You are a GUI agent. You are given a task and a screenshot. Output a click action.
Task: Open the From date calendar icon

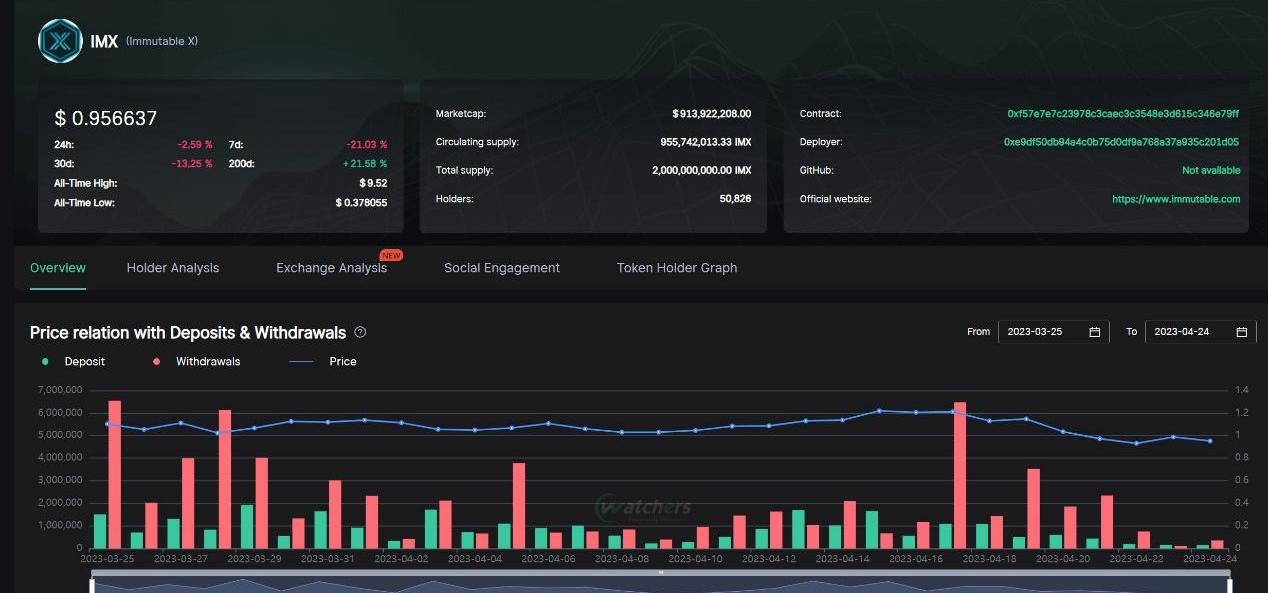click(1095, 332)
